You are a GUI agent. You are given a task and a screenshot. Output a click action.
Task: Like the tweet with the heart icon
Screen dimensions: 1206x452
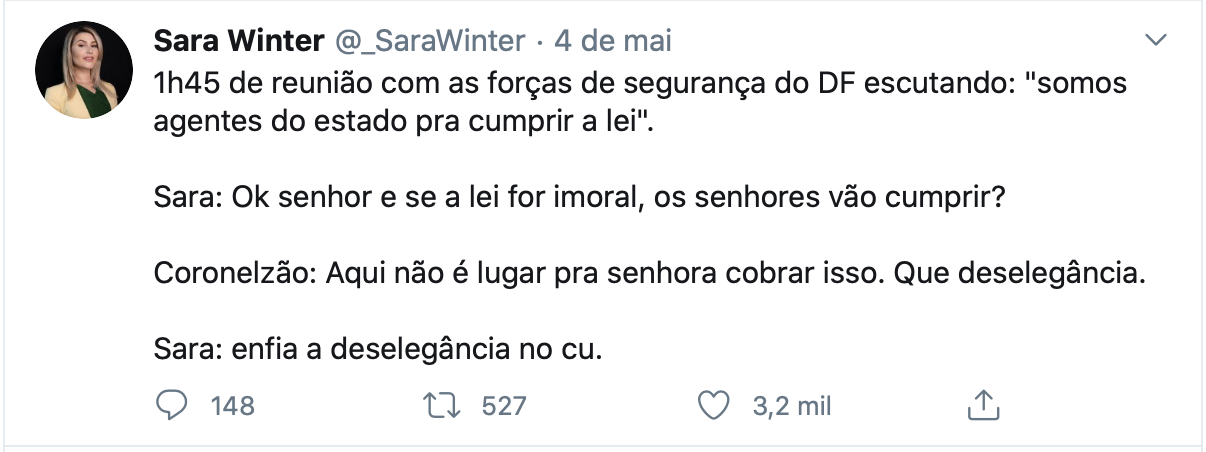point(712,405)
